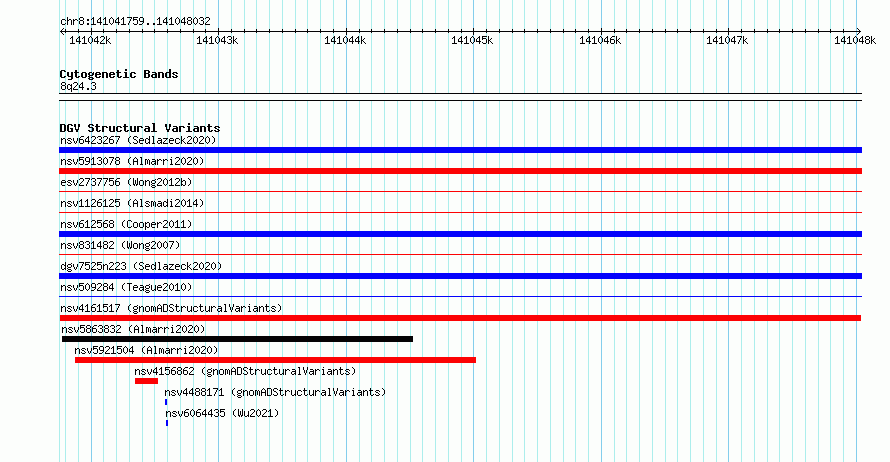
Task: Click ruler tick label 141045k
Action: pyautogui.click(x=472, y=40)
